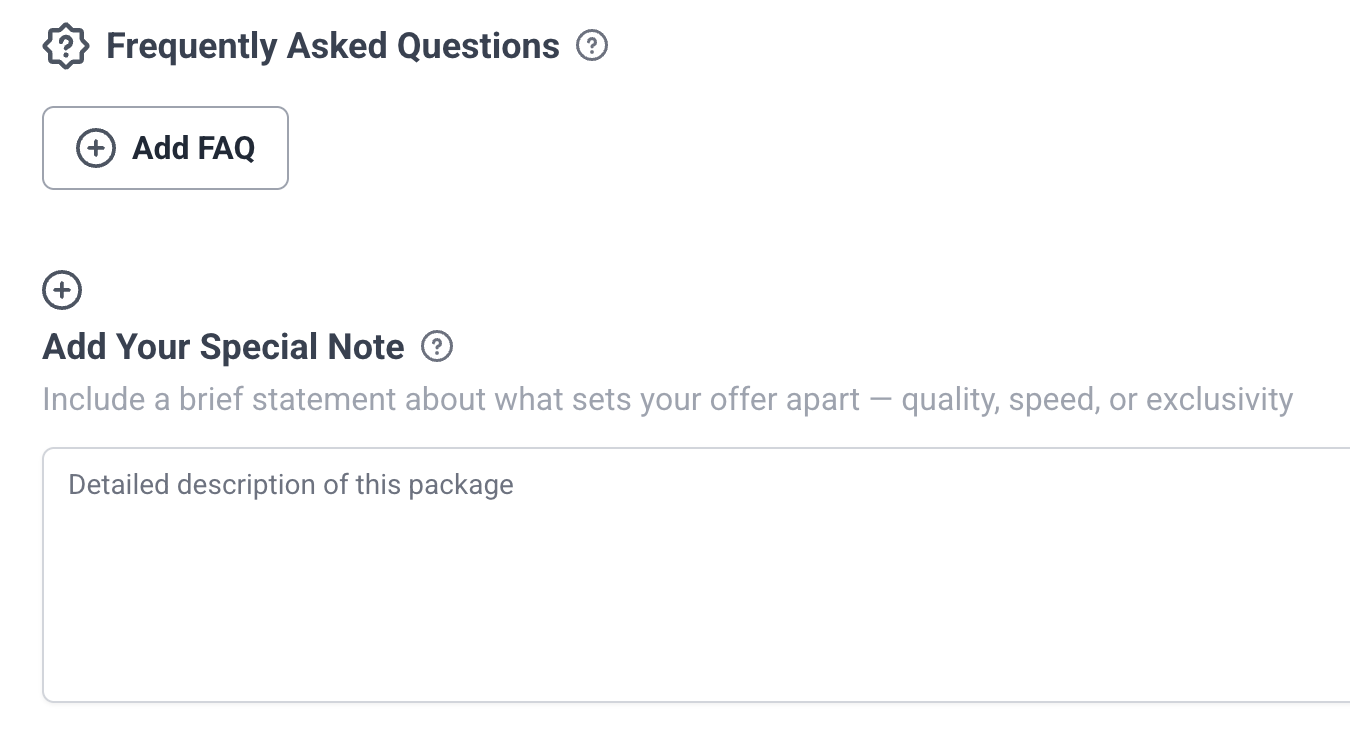Click the question mark next to FAQ title
Screen dimensions: 1350x742
point(592,46)
